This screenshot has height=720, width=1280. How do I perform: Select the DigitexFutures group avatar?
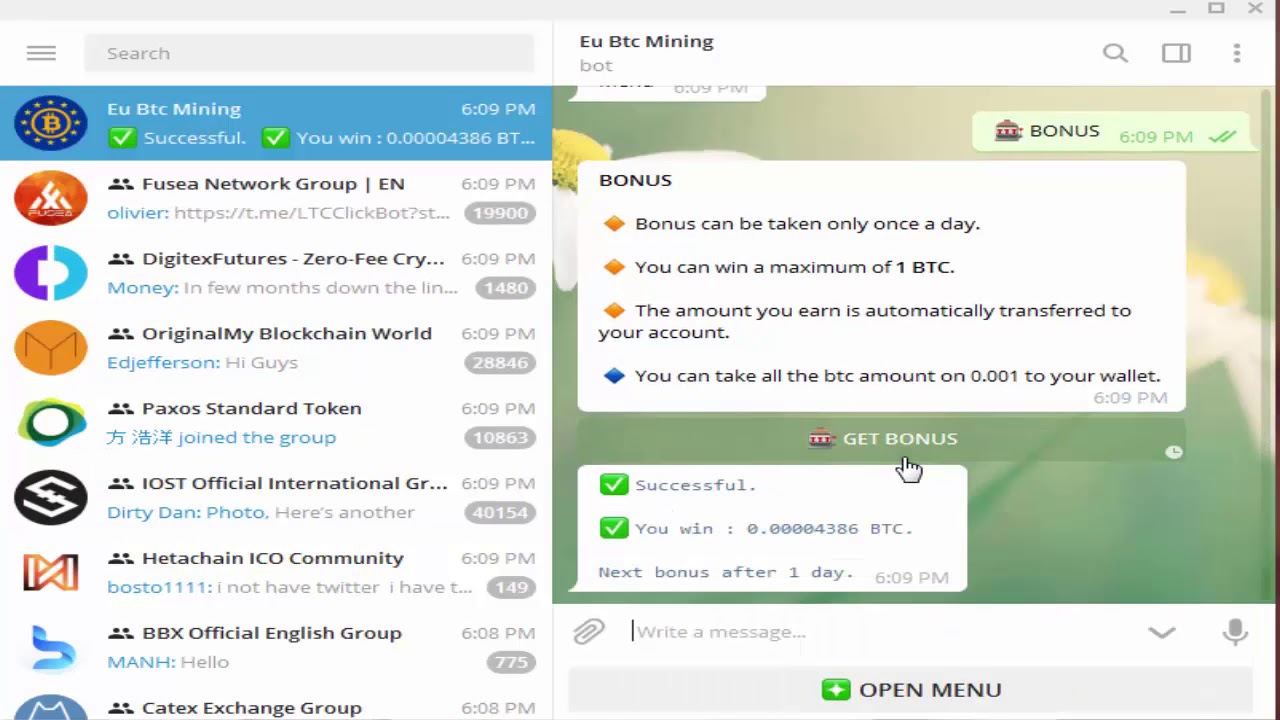pyautogui.click(x=51, y=273)
